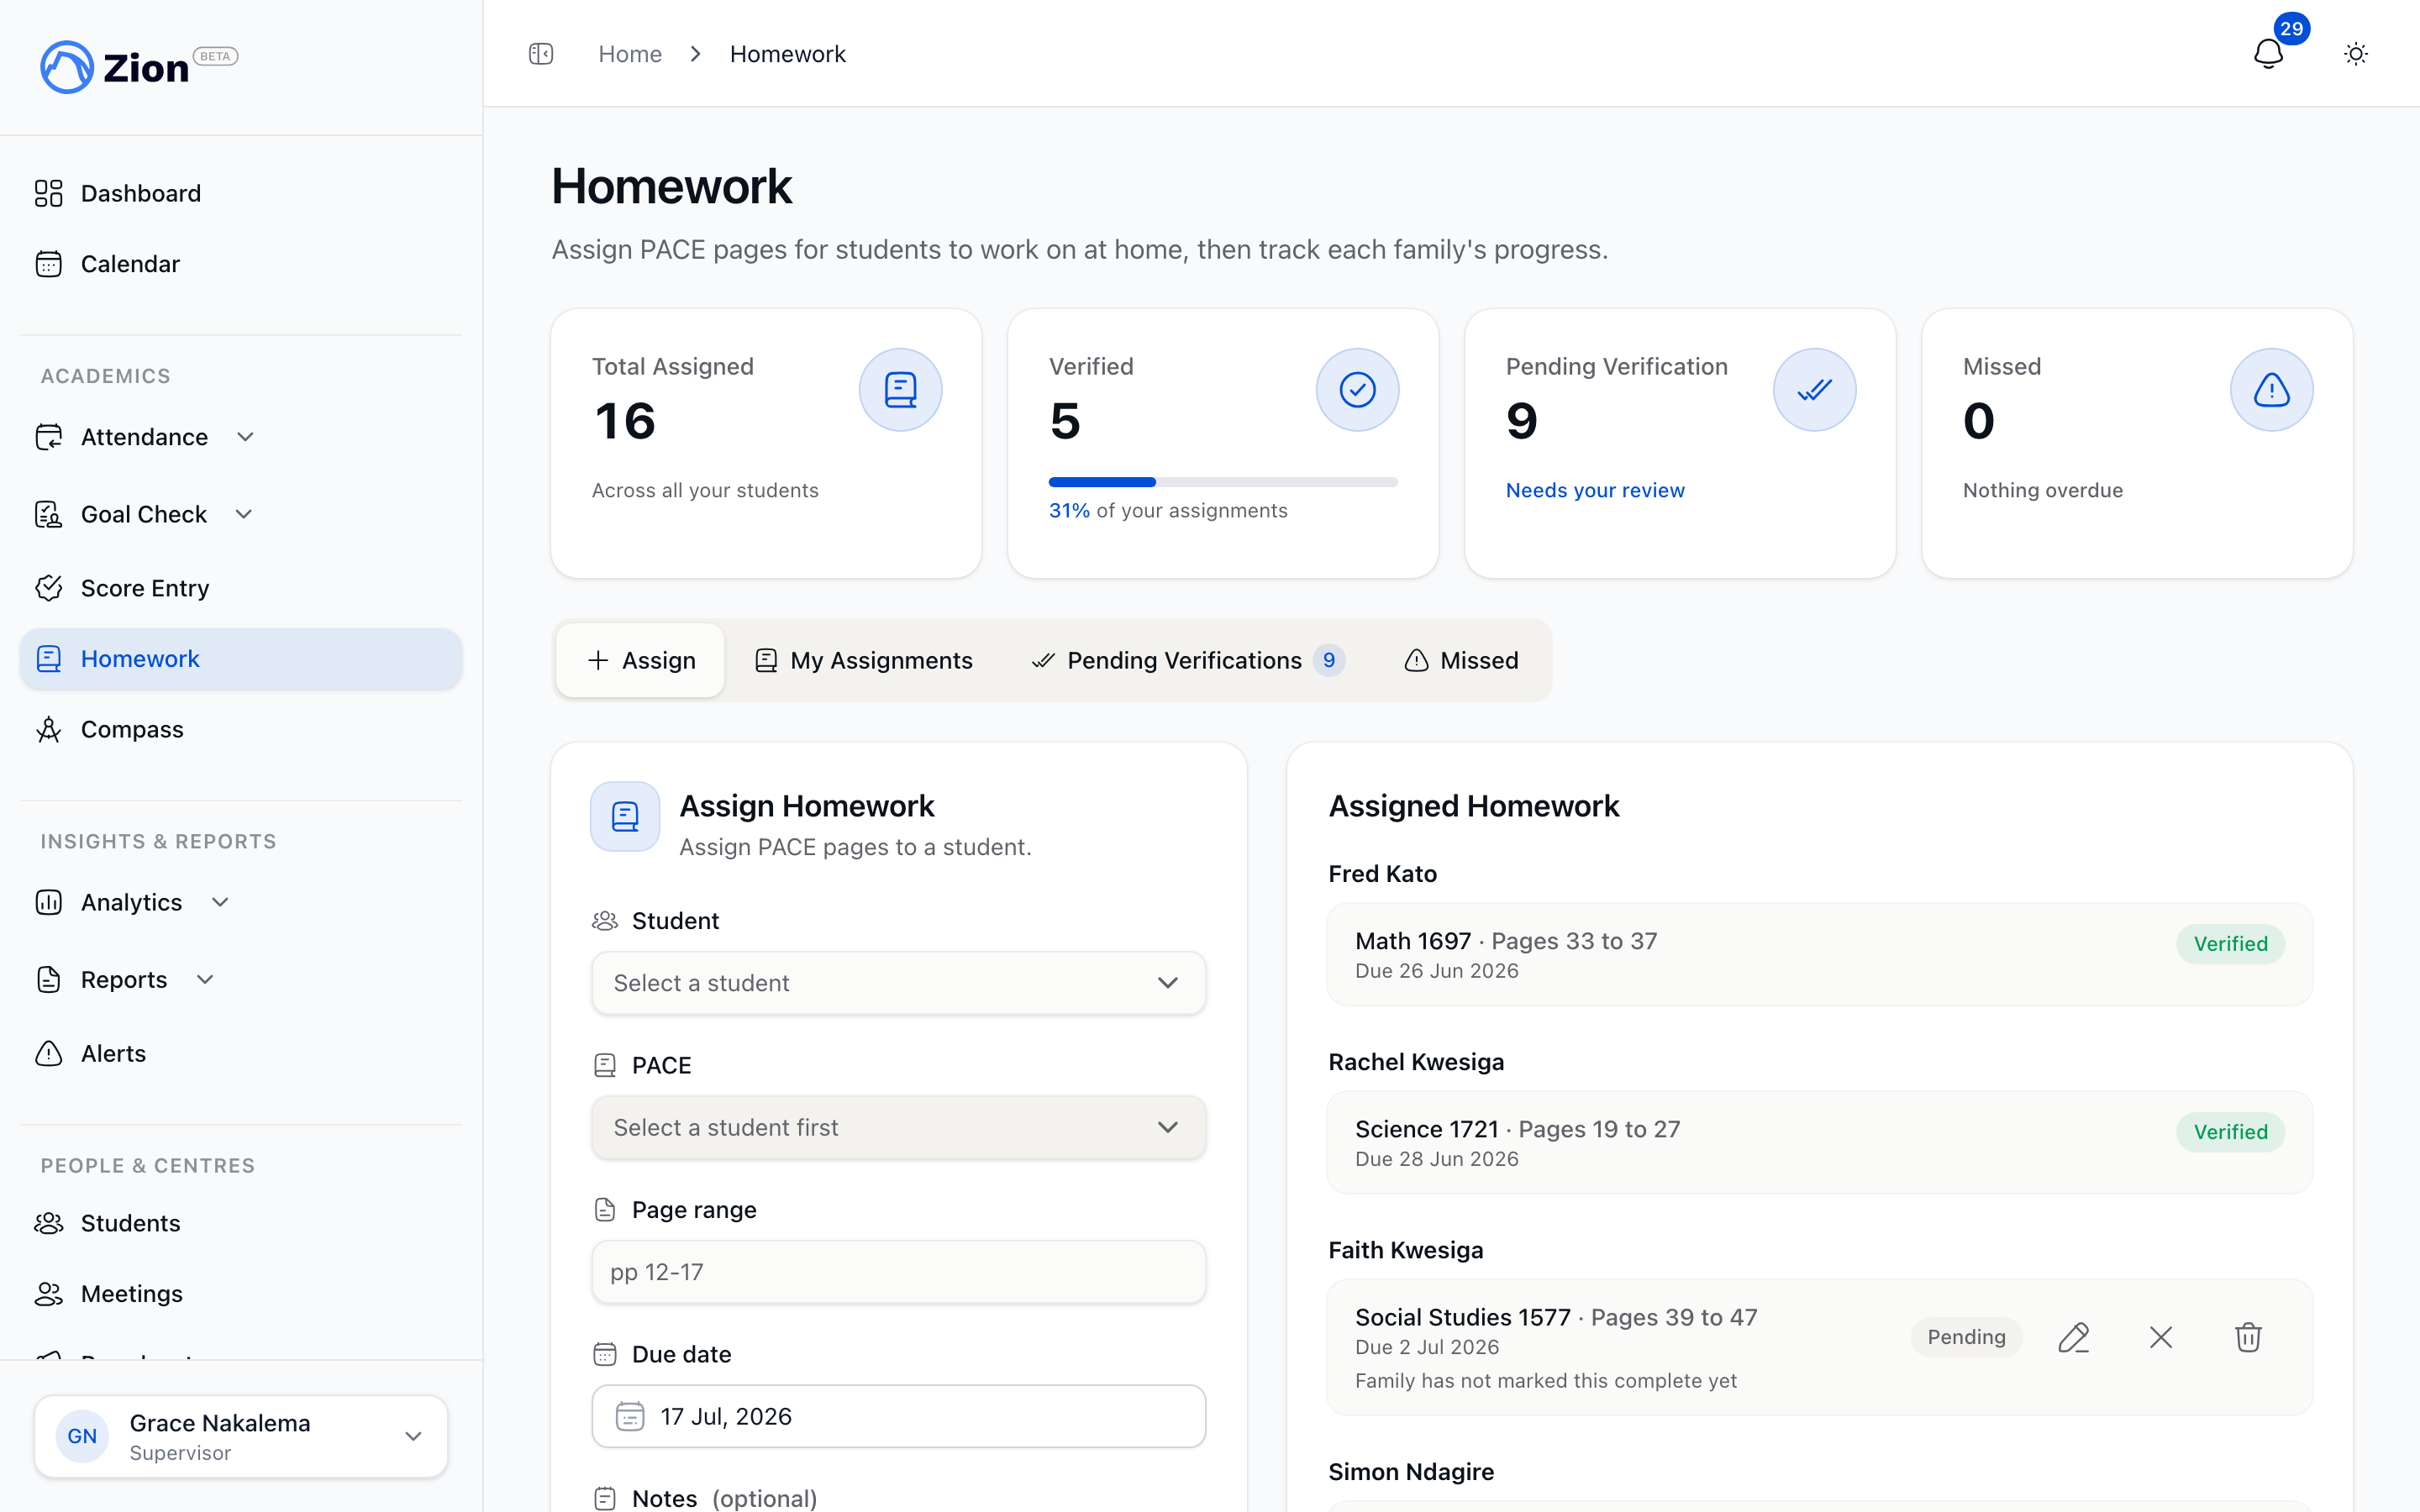Open the Select a student dropdown
Screen dimensions: 2420x1512
tap(898, 983)
